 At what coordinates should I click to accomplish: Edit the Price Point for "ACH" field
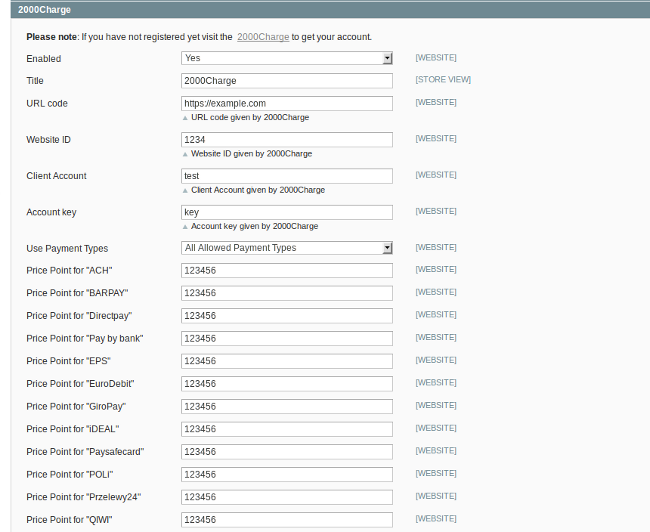(x=286, y=271)
